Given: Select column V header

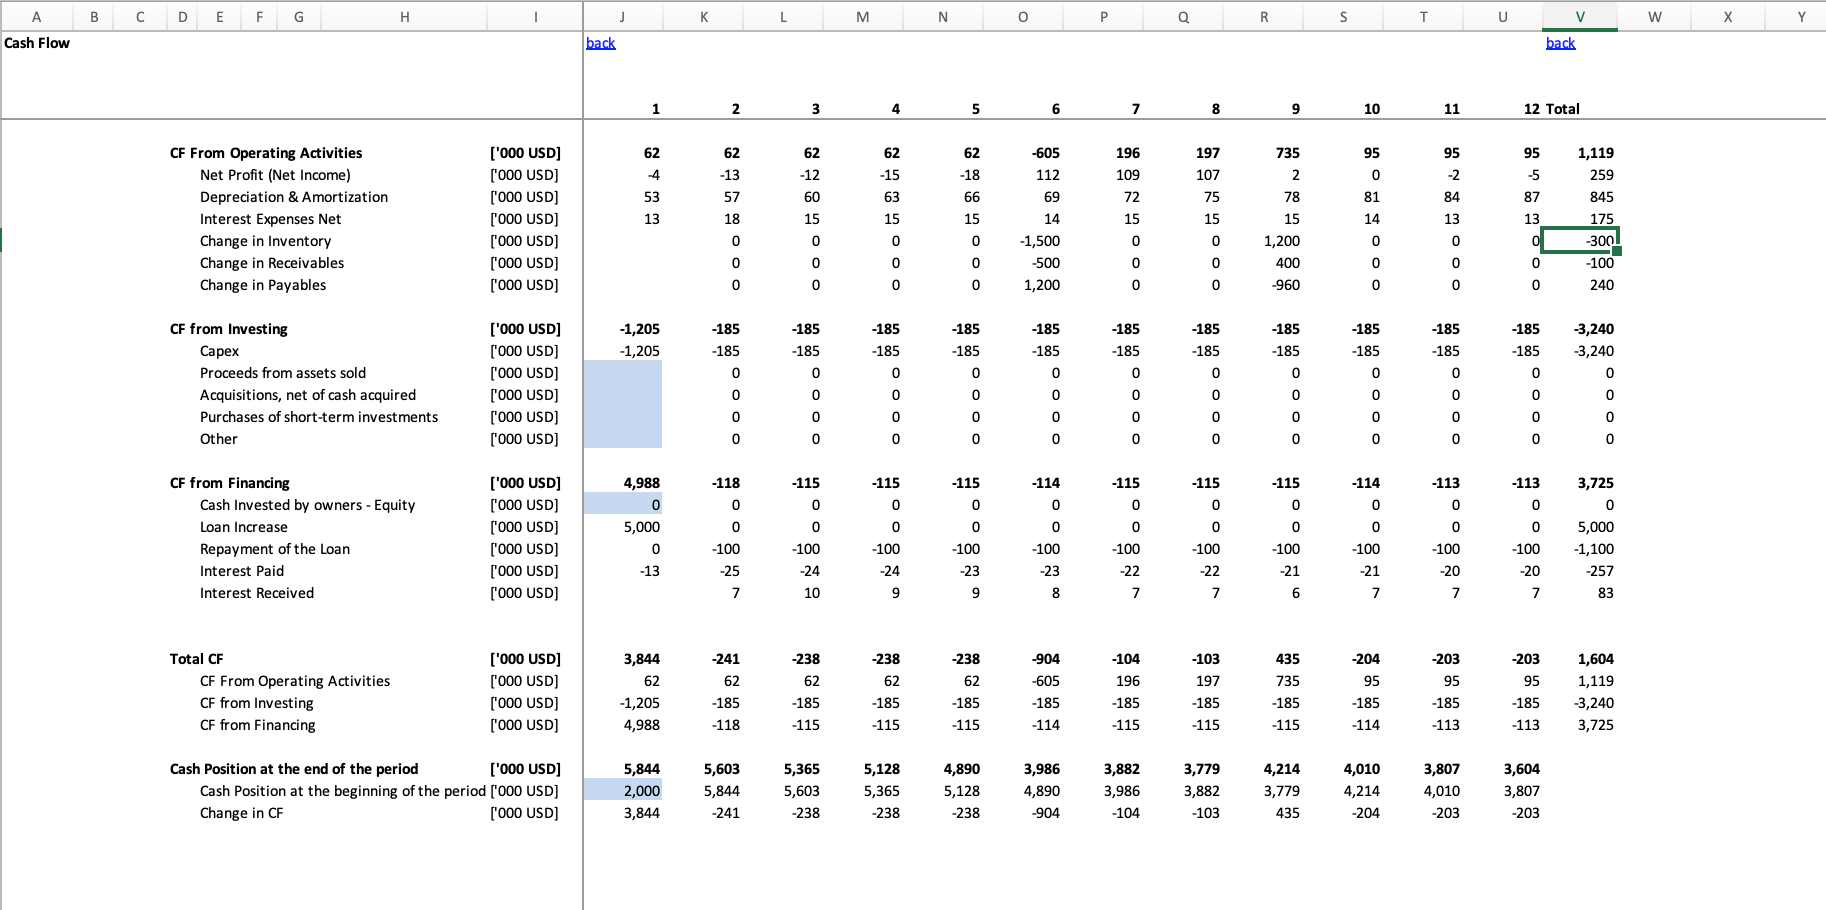Looking at the screenshot, I should click(x=1580, y=17).
